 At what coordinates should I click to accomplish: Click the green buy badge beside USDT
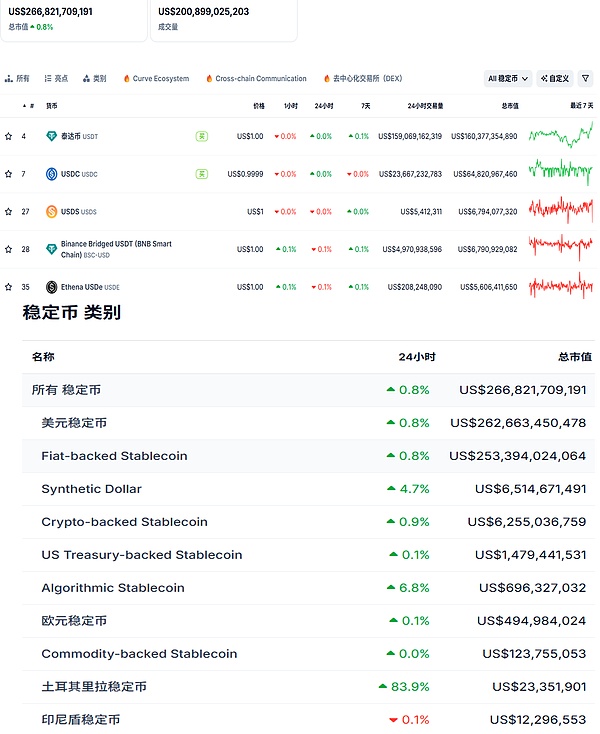(201, 136)
